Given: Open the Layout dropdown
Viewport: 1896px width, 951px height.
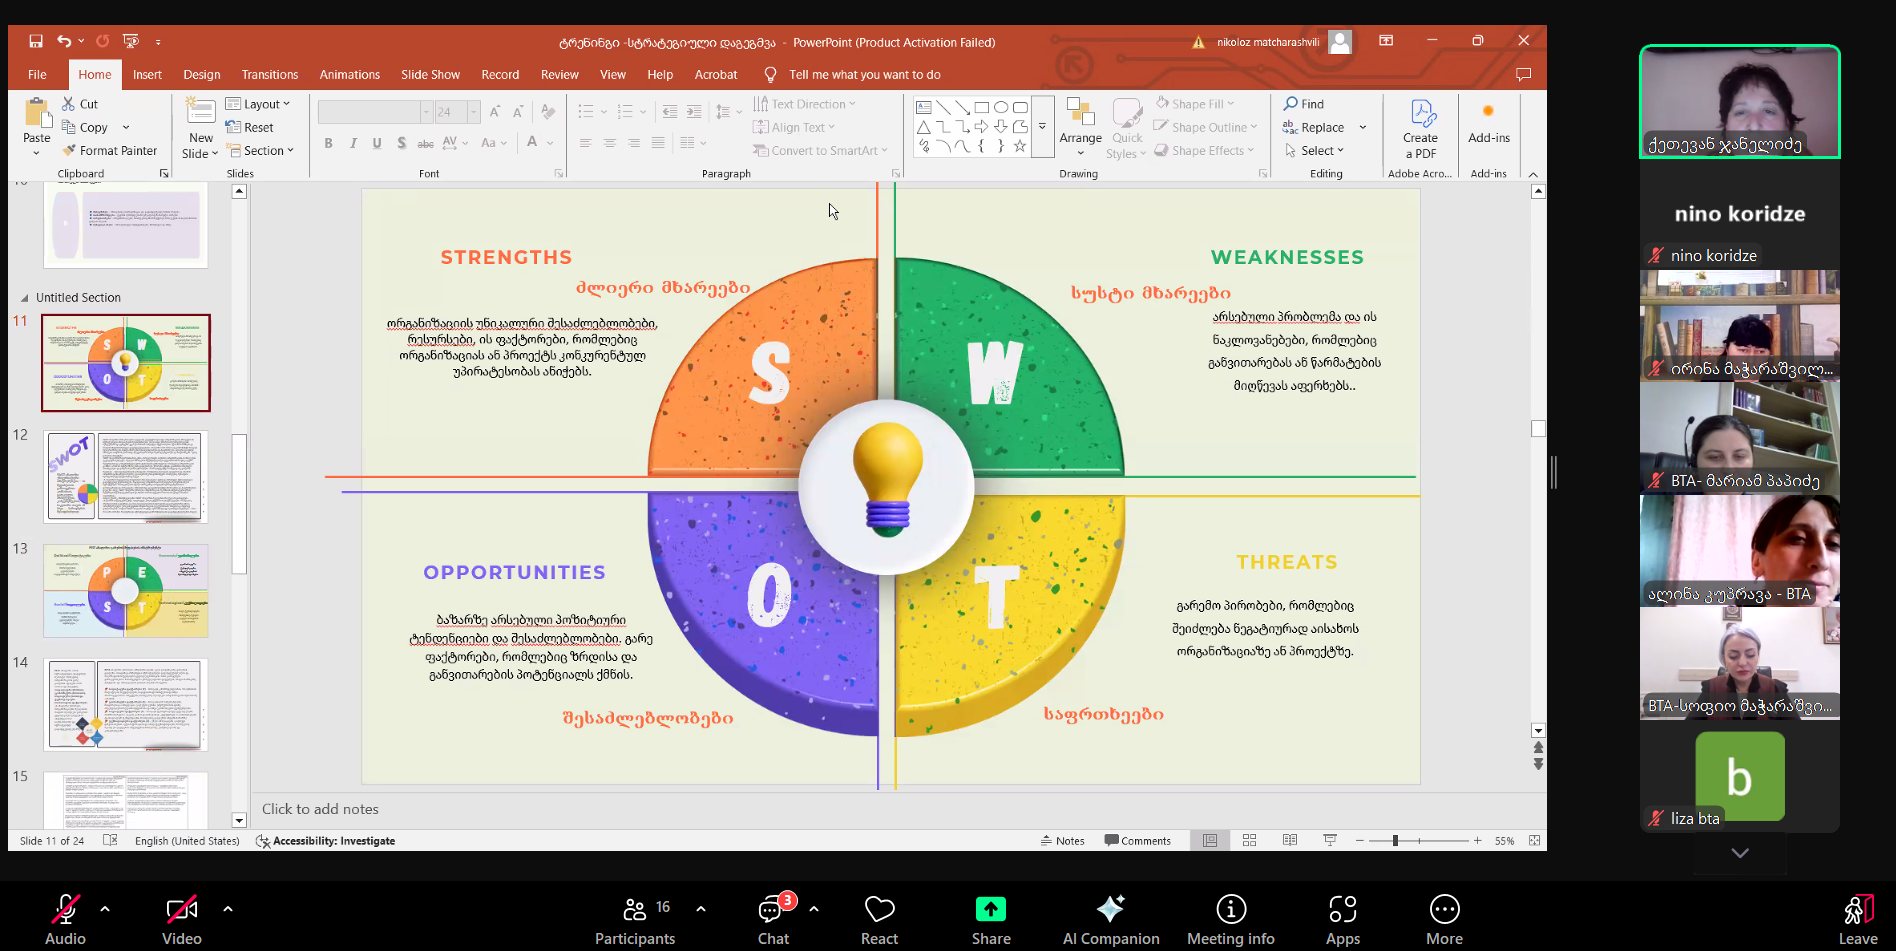Looking at the screenshot, I should click(x=258, y=104).
